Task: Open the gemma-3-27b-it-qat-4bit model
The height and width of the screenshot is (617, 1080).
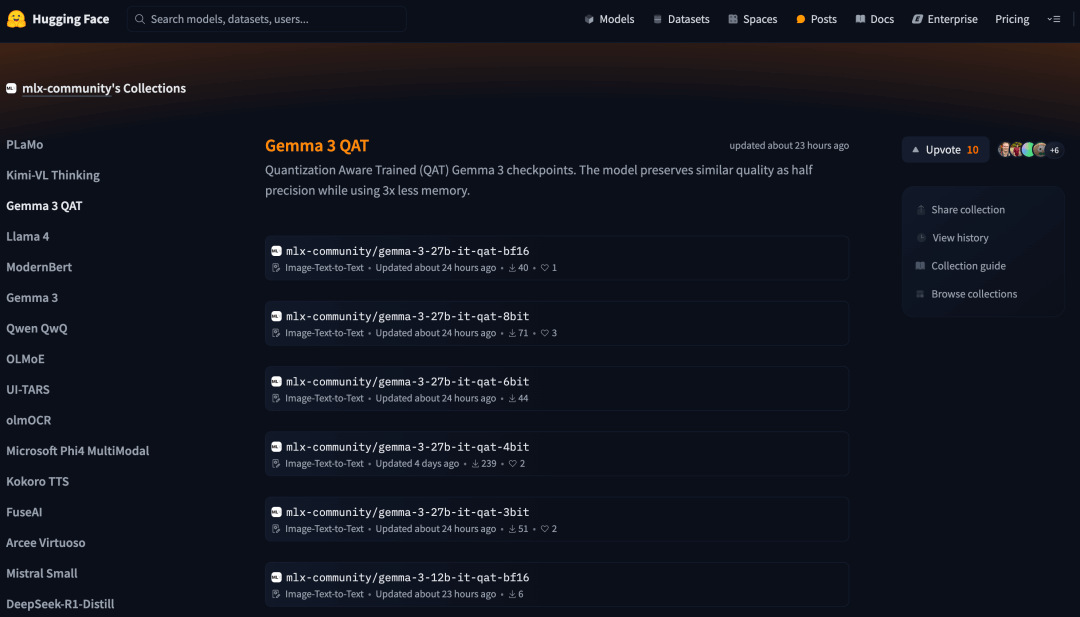Action: 407,447
